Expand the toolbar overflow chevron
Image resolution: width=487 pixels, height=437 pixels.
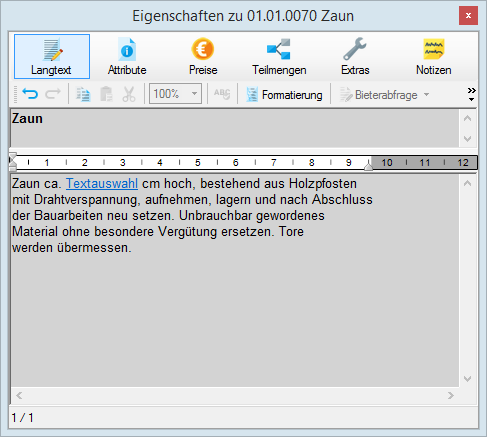tap(471, 94)
